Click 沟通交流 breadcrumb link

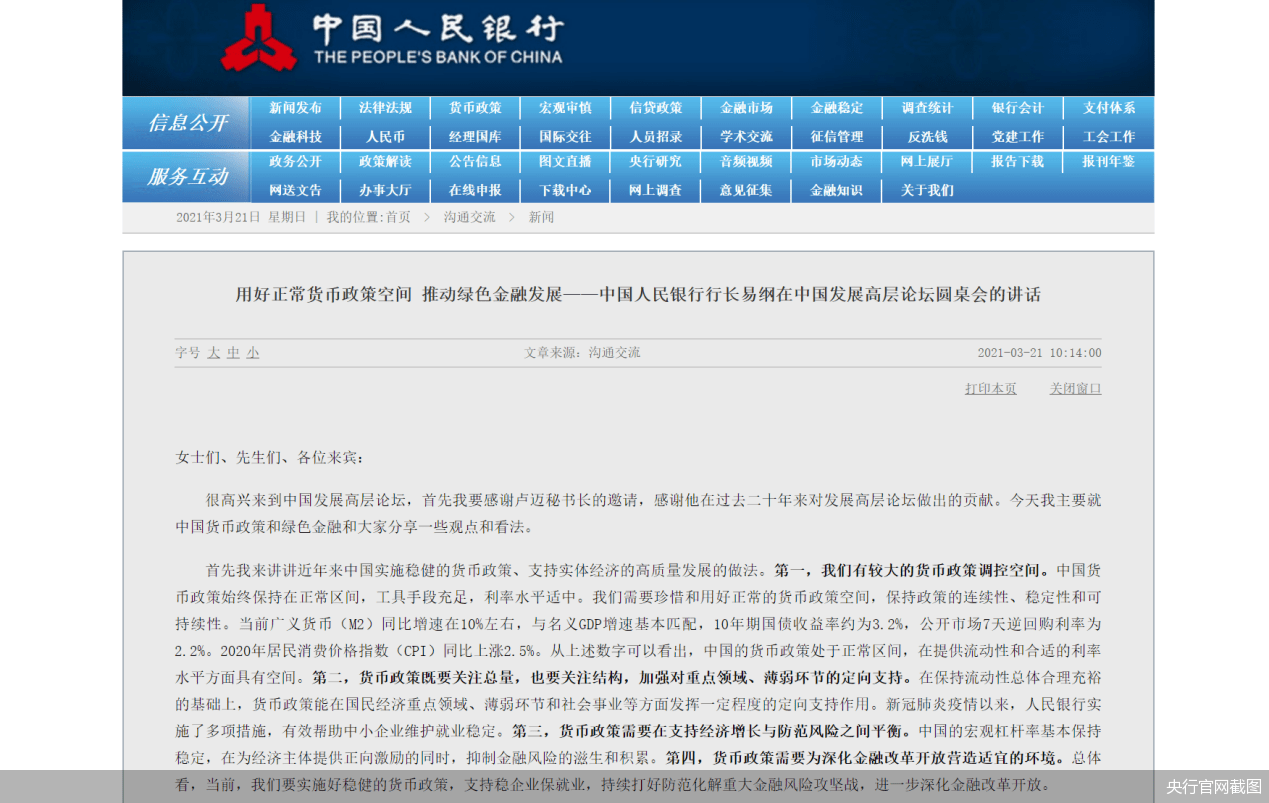click(470, 217)
